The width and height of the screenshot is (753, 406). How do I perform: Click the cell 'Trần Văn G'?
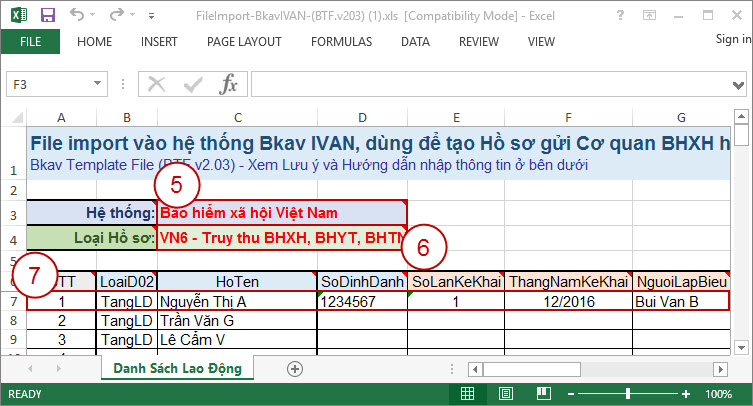pyautogui.click(x=237, y=320)
